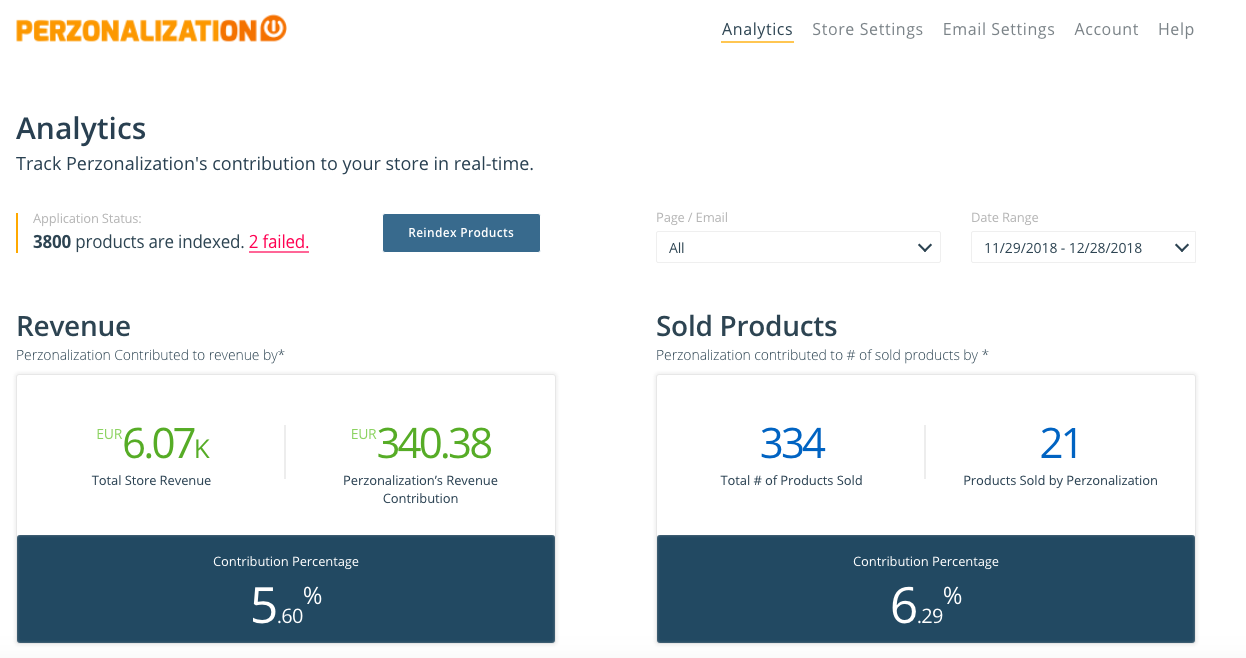Image resolution: width=1246 pixels, height=658 pixels.
Task: Click the 'Total Store Revenue' label
Action: point(152,481)
